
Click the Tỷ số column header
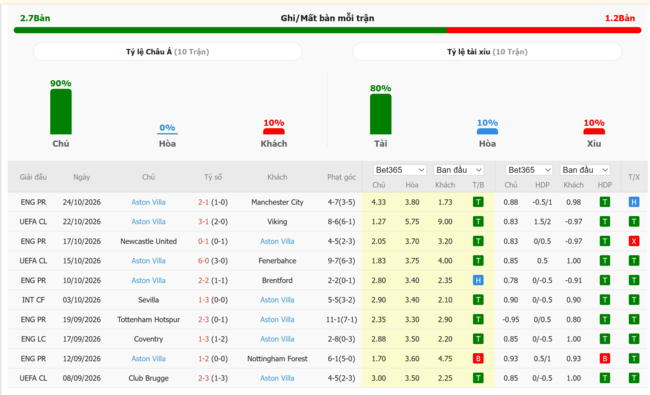[213, 177]
